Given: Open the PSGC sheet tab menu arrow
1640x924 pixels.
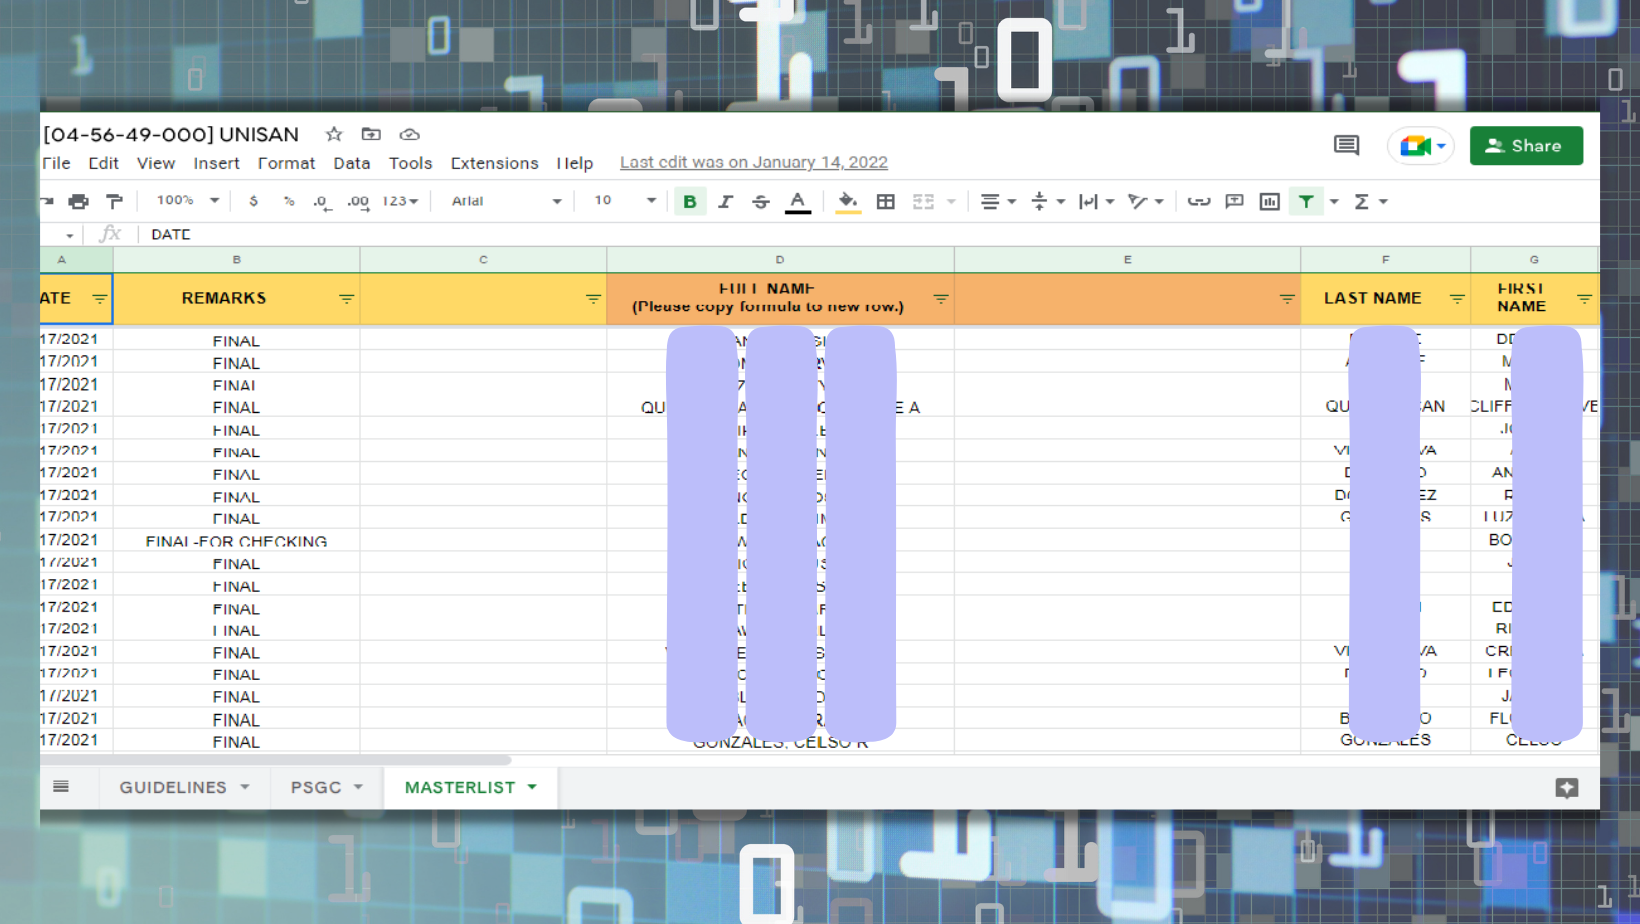Looking at the screenshot, I should (358, 787).
